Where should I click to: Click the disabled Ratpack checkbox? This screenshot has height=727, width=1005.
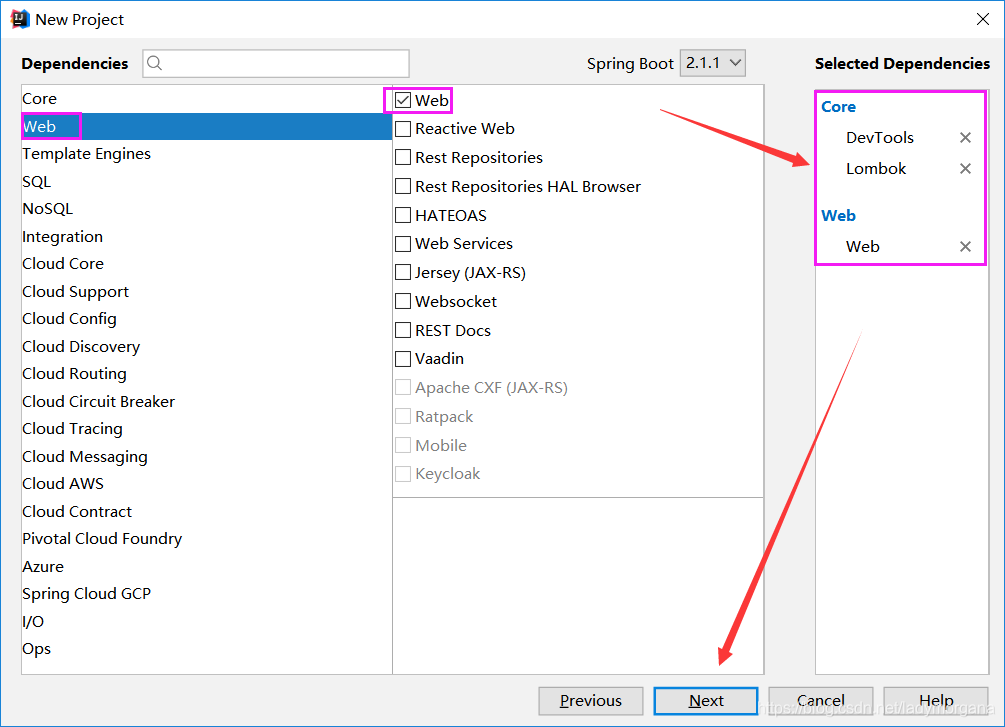click(x=403, y=416)
